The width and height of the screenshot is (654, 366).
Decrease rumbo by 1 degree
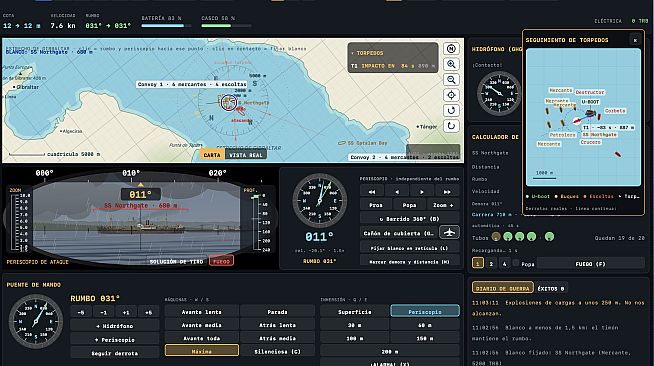(x=104, y=312)
